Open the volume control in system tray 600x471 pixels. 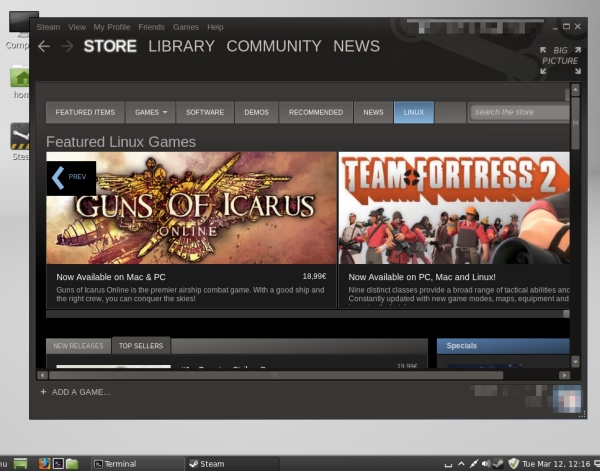coord(486,464)
